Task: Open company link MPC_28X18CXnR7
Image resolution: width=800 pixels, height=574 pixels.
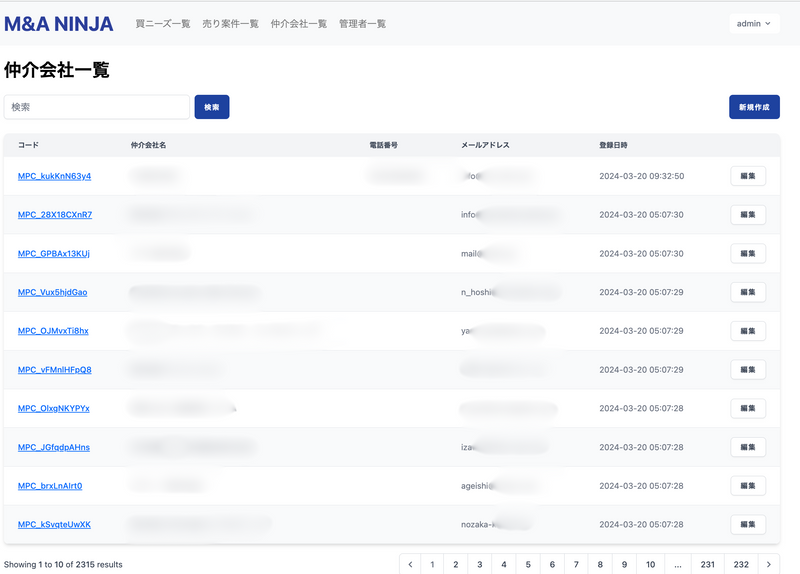Action: pyautogui.click(x=55, y=215)
